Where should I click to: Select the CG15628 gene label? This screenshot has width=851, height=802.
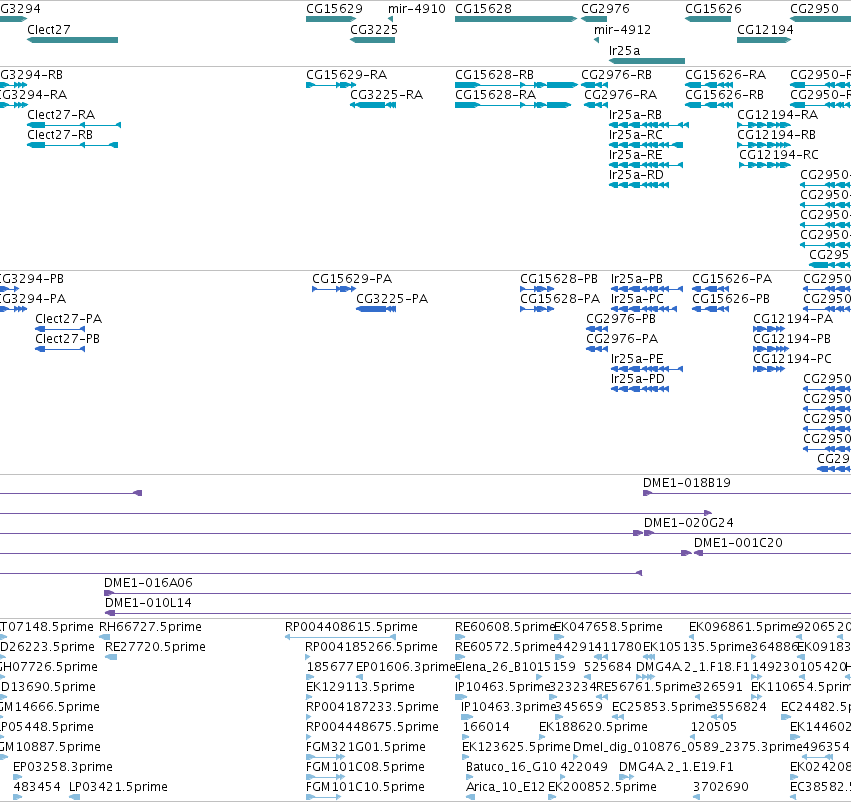click(483, 9)
